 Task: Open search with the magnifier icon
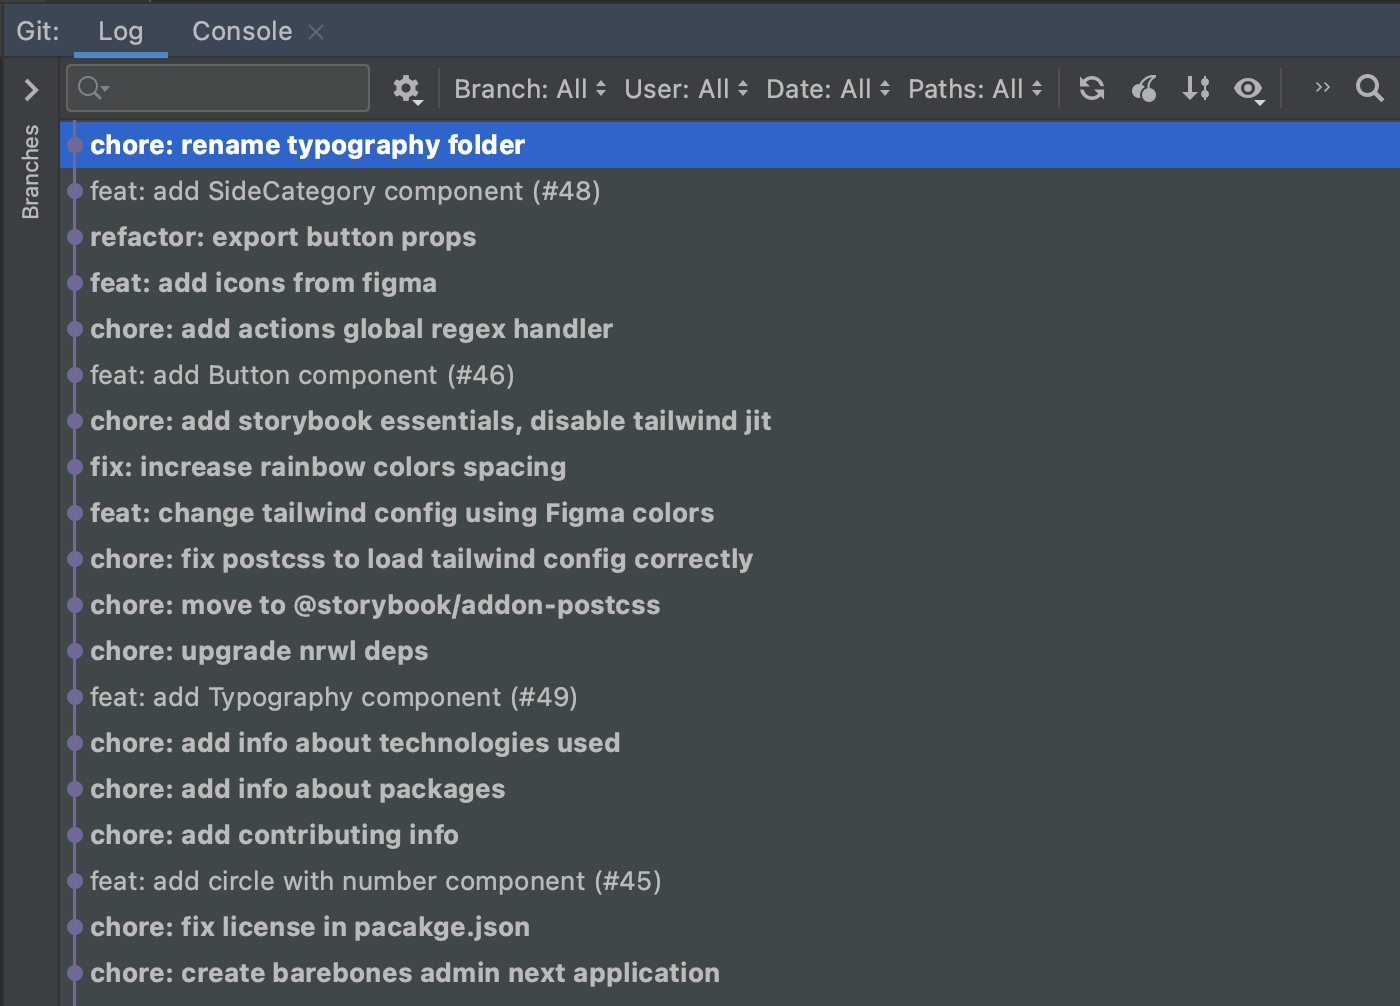1369,88
